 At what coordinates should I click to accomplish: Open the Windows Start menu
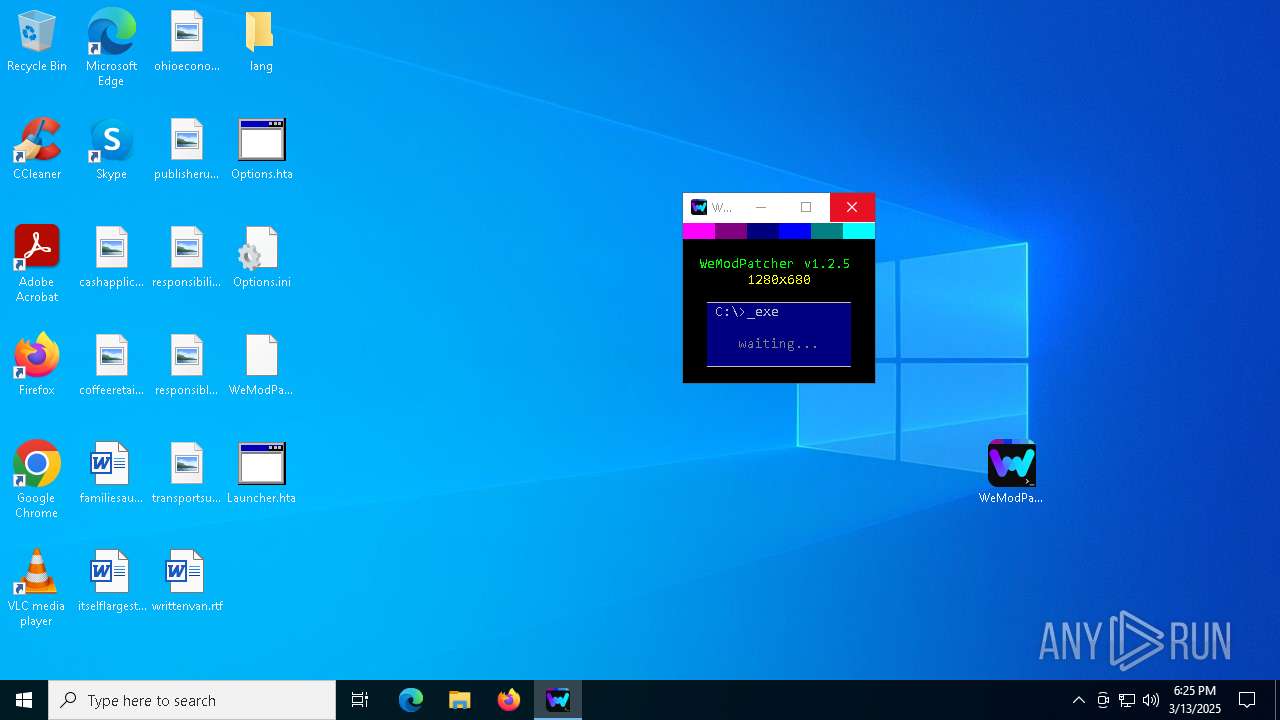[x=24, y=700]
